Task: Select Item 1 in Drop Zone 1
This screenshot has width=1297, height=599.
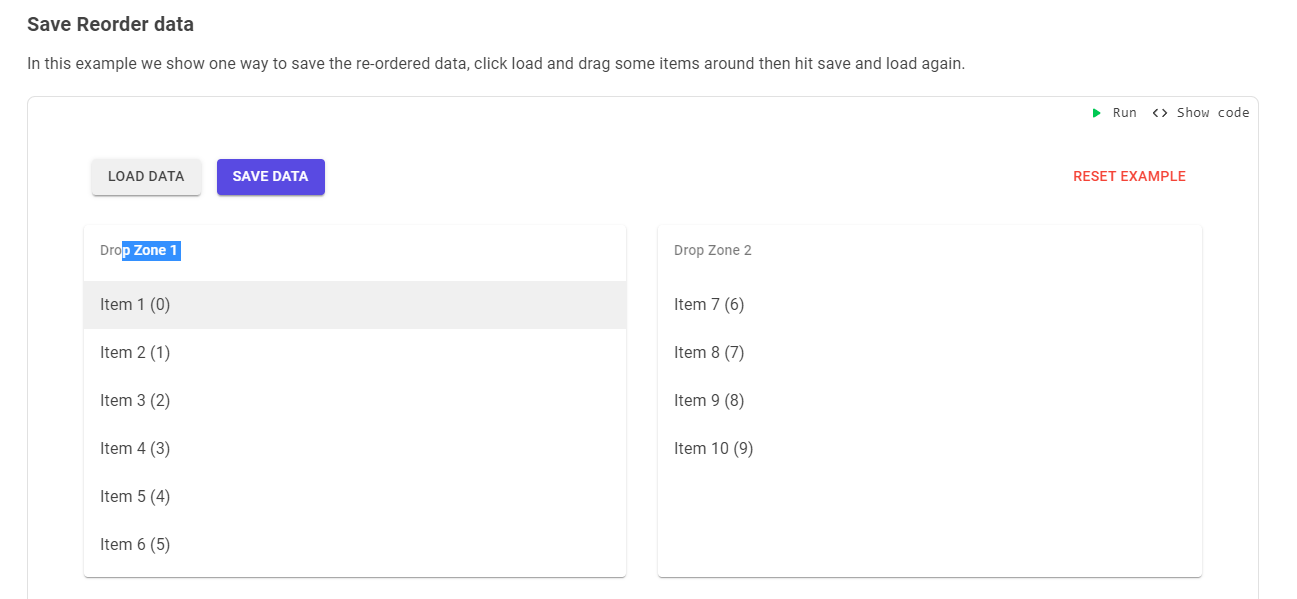Action: point(134,304)
